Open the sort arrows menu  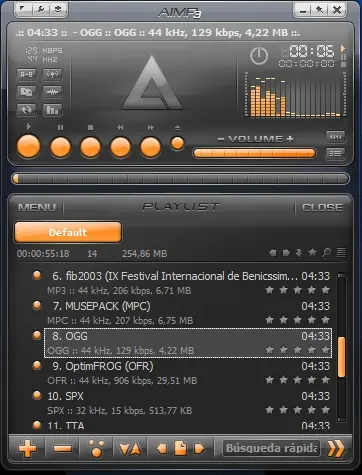point(130,449)
